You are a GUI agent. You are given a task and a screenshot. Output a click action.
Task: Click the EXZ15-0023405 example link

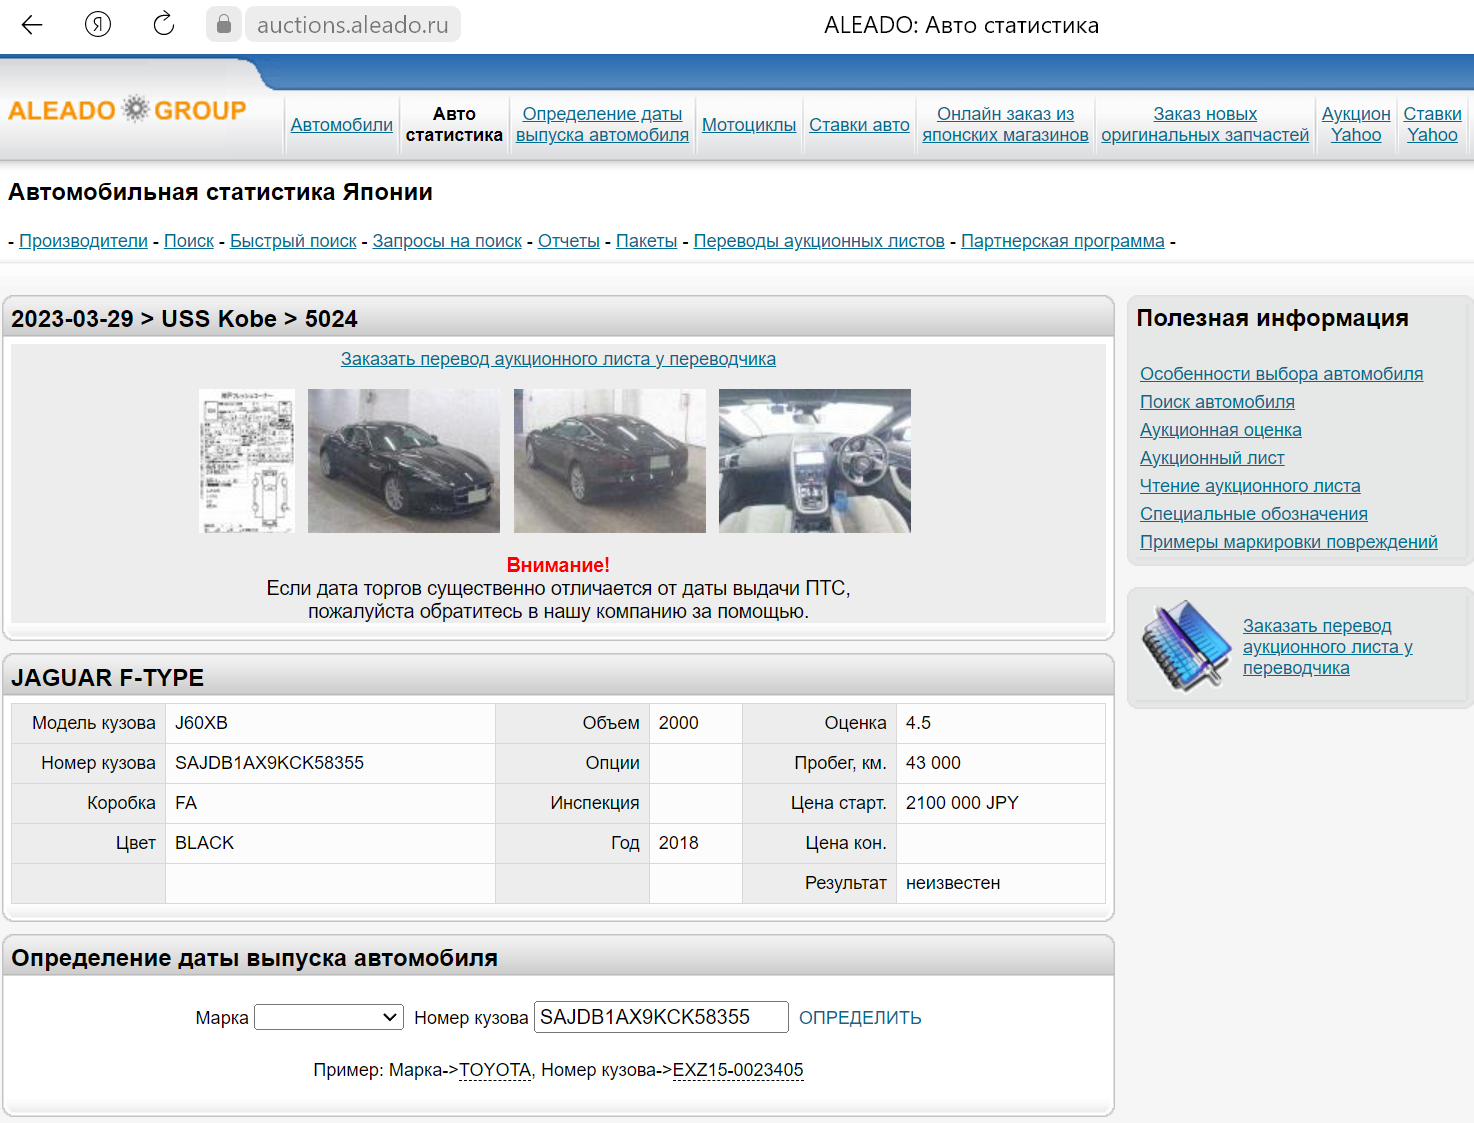click(738, 1069)
